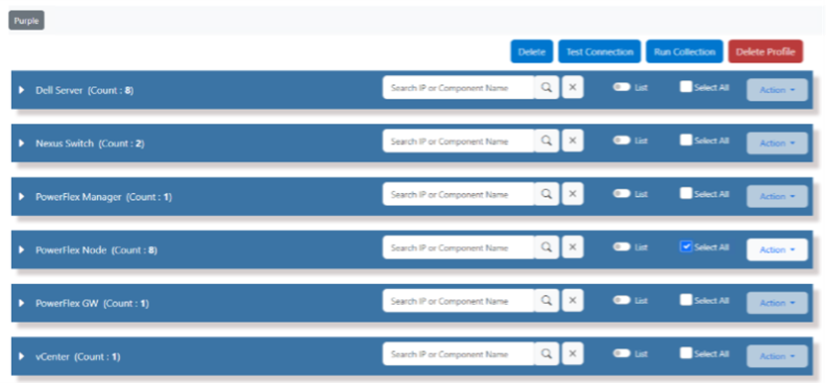Clear search with X in vCenter row
This screenshot has width=827, height=383.
coord(573,354)
